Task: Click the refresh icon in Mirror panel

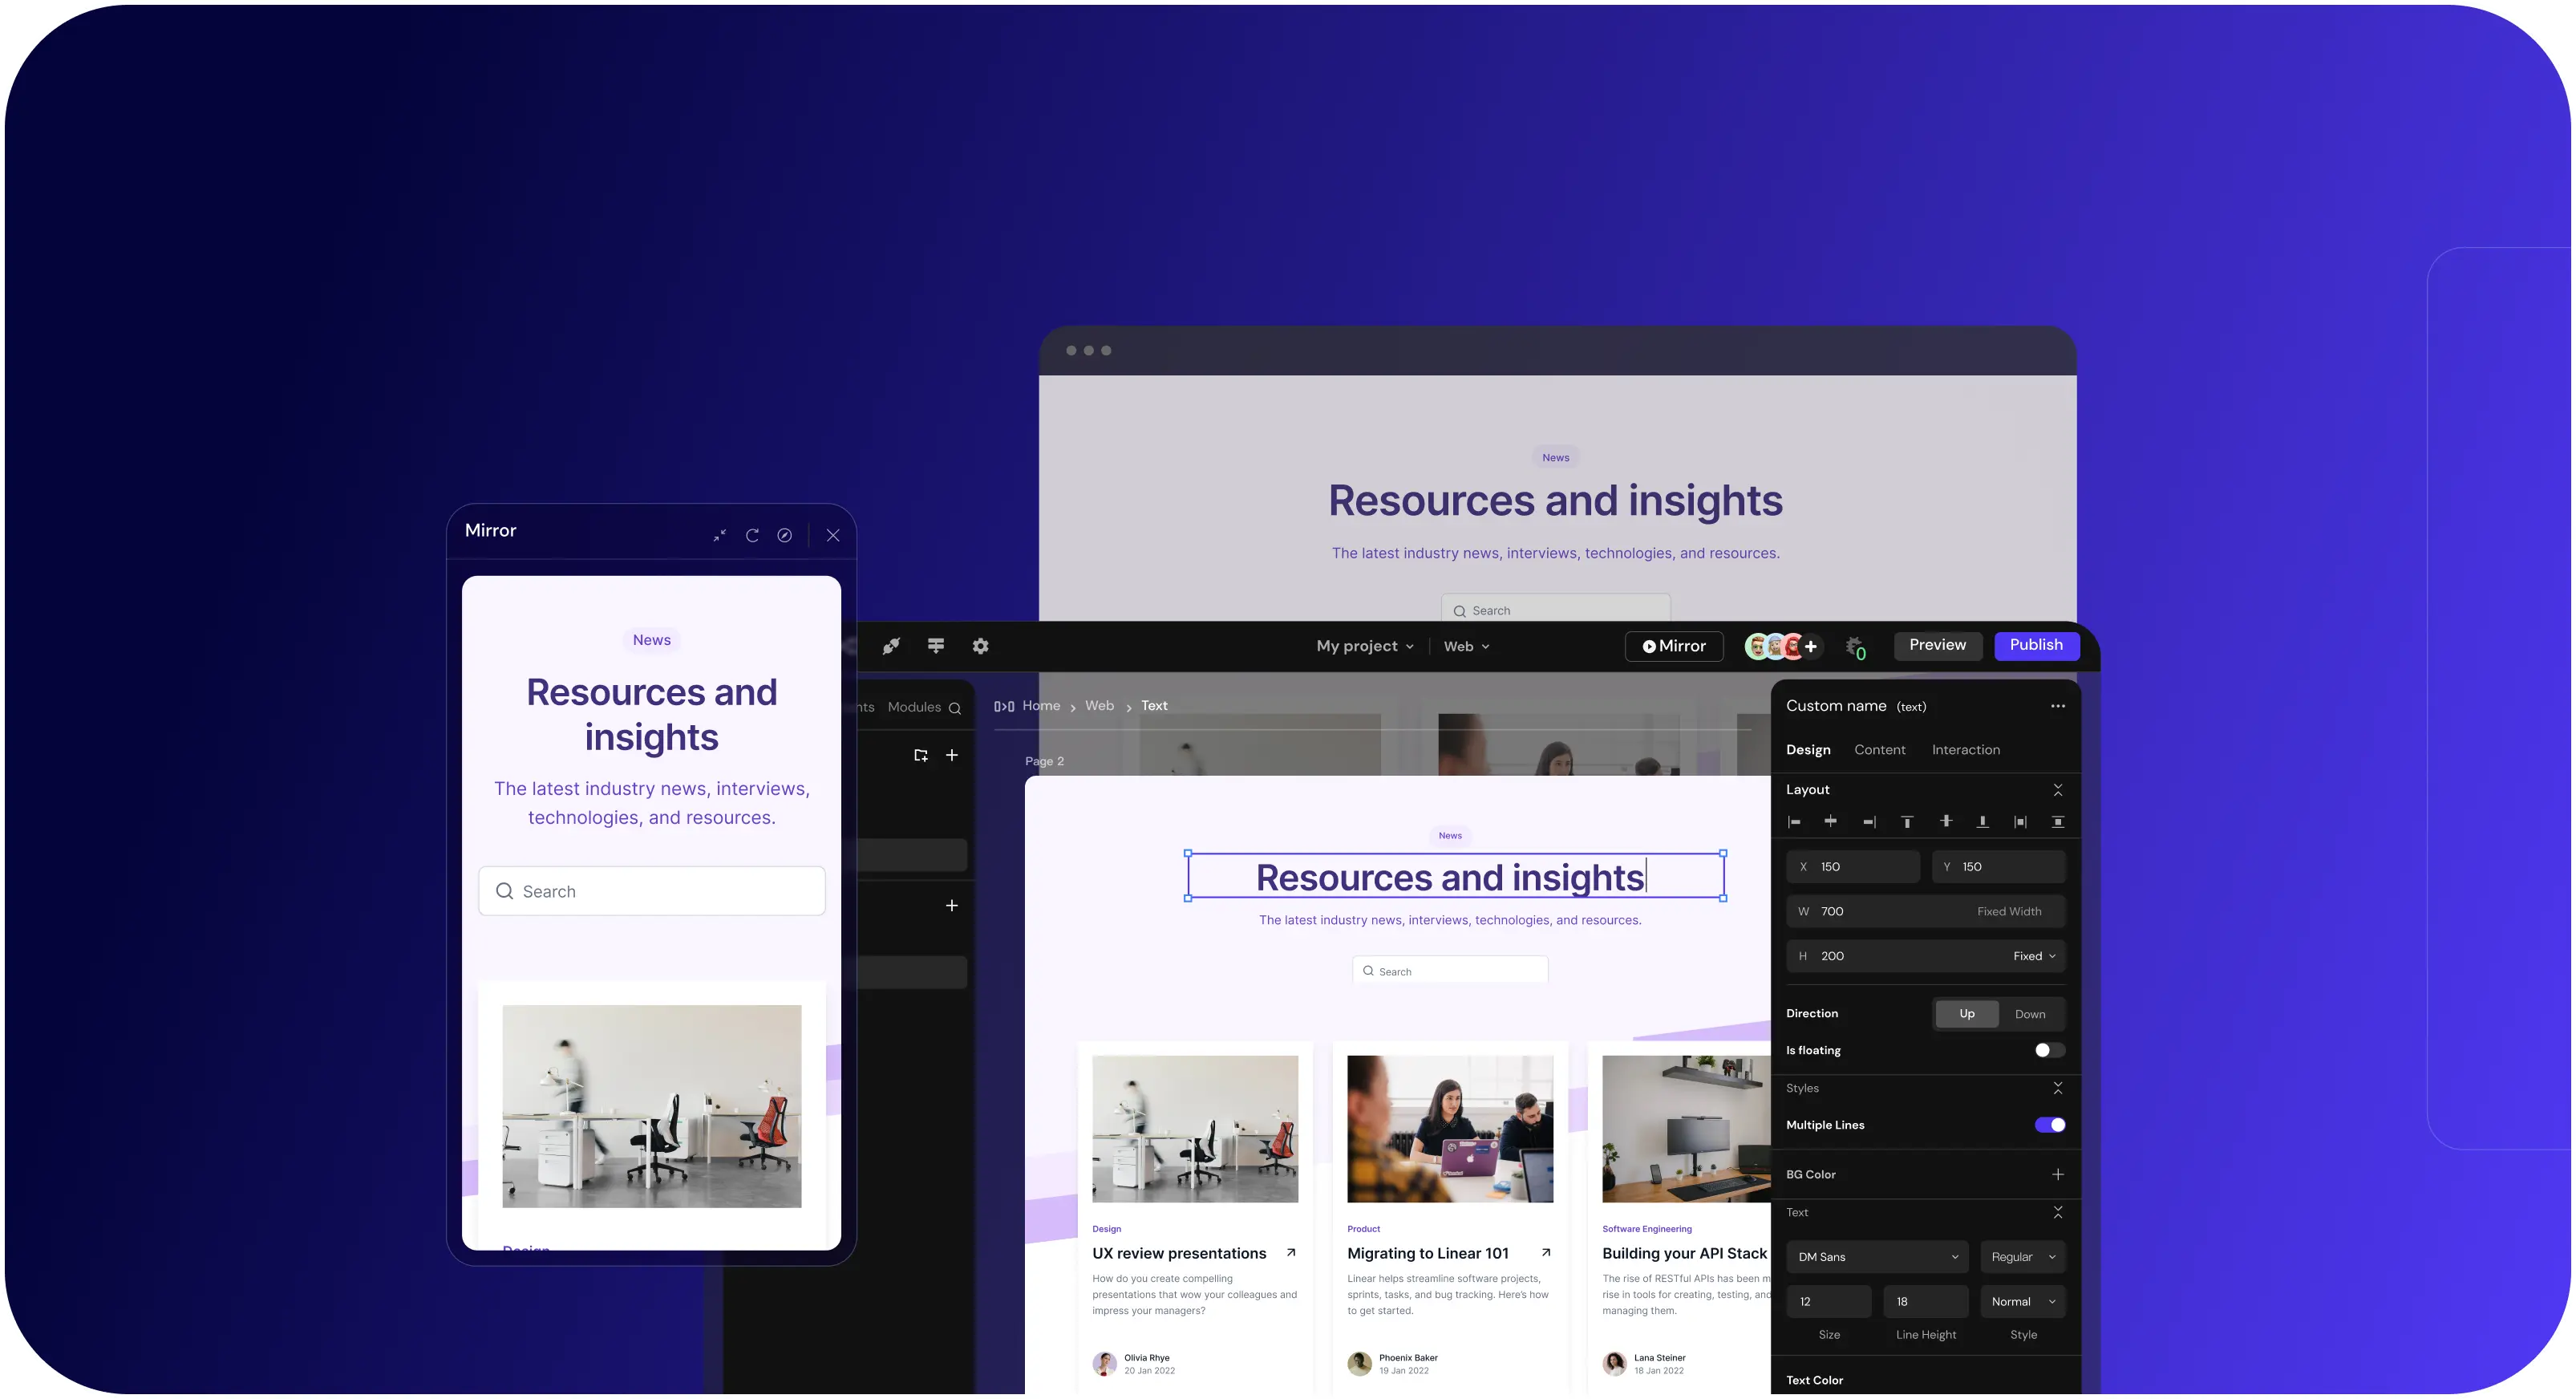Action: pyautogui.click(x=752, y=535)
